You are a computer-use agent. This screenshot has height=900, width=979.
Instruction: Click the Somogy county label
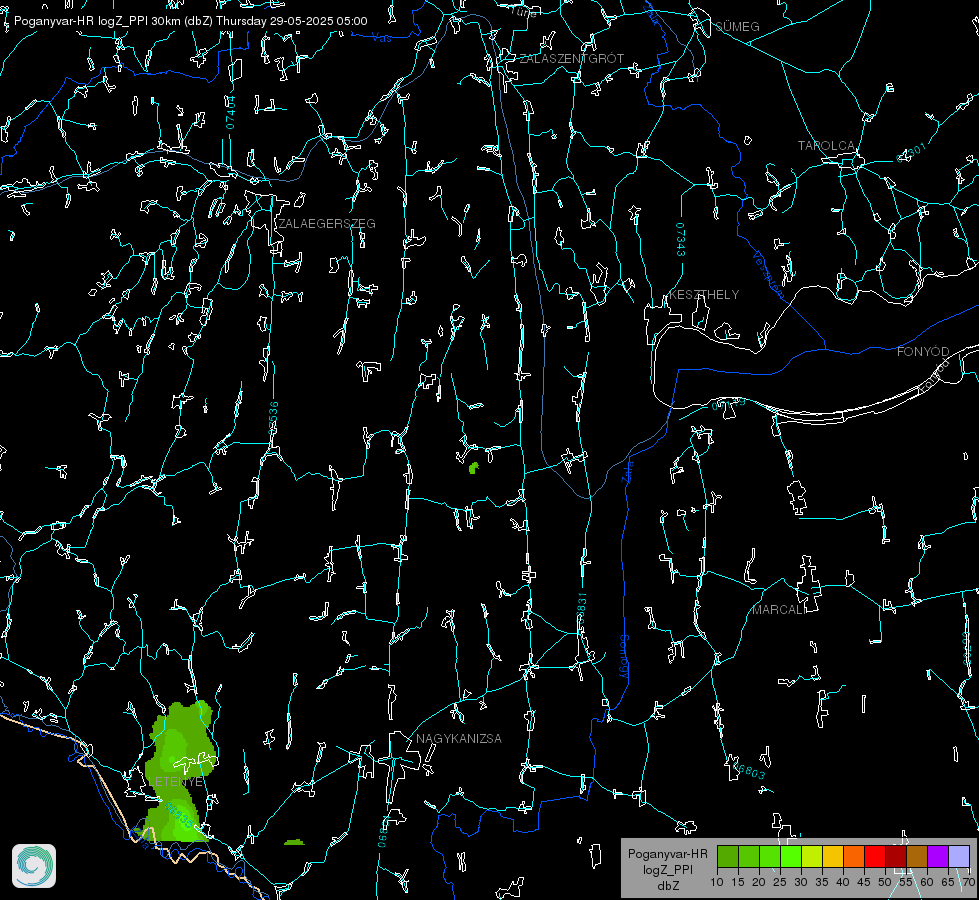623,656
